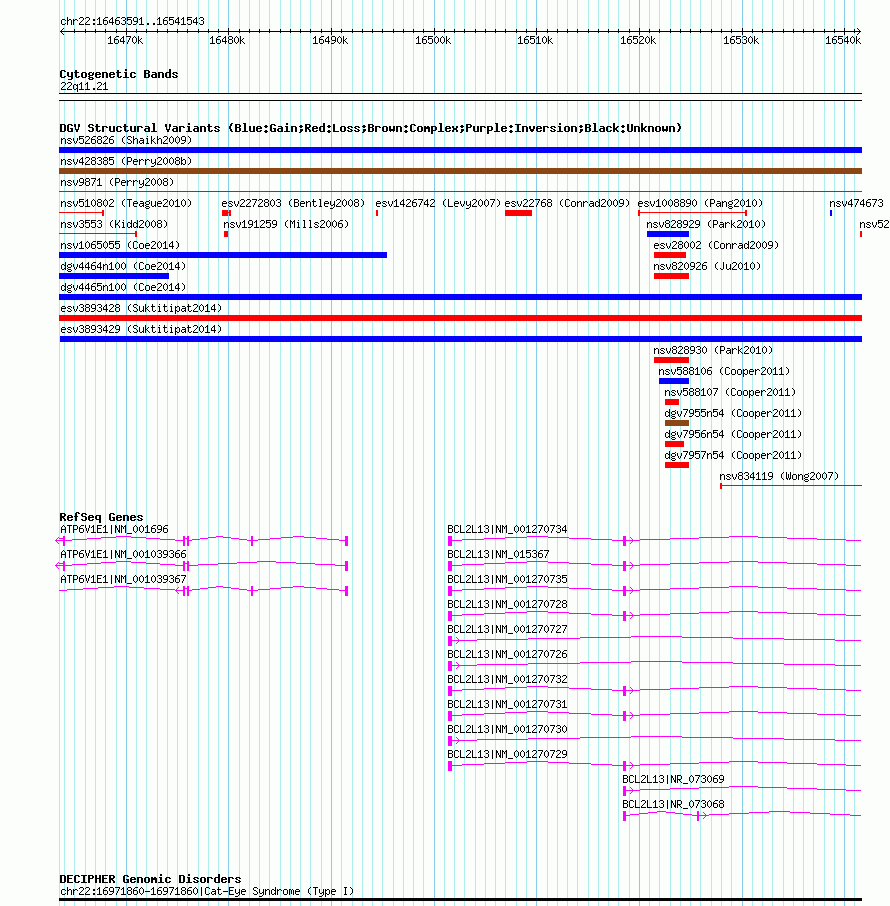Click the chr22:16463591..16541543 coordinate text

[132, 21]
